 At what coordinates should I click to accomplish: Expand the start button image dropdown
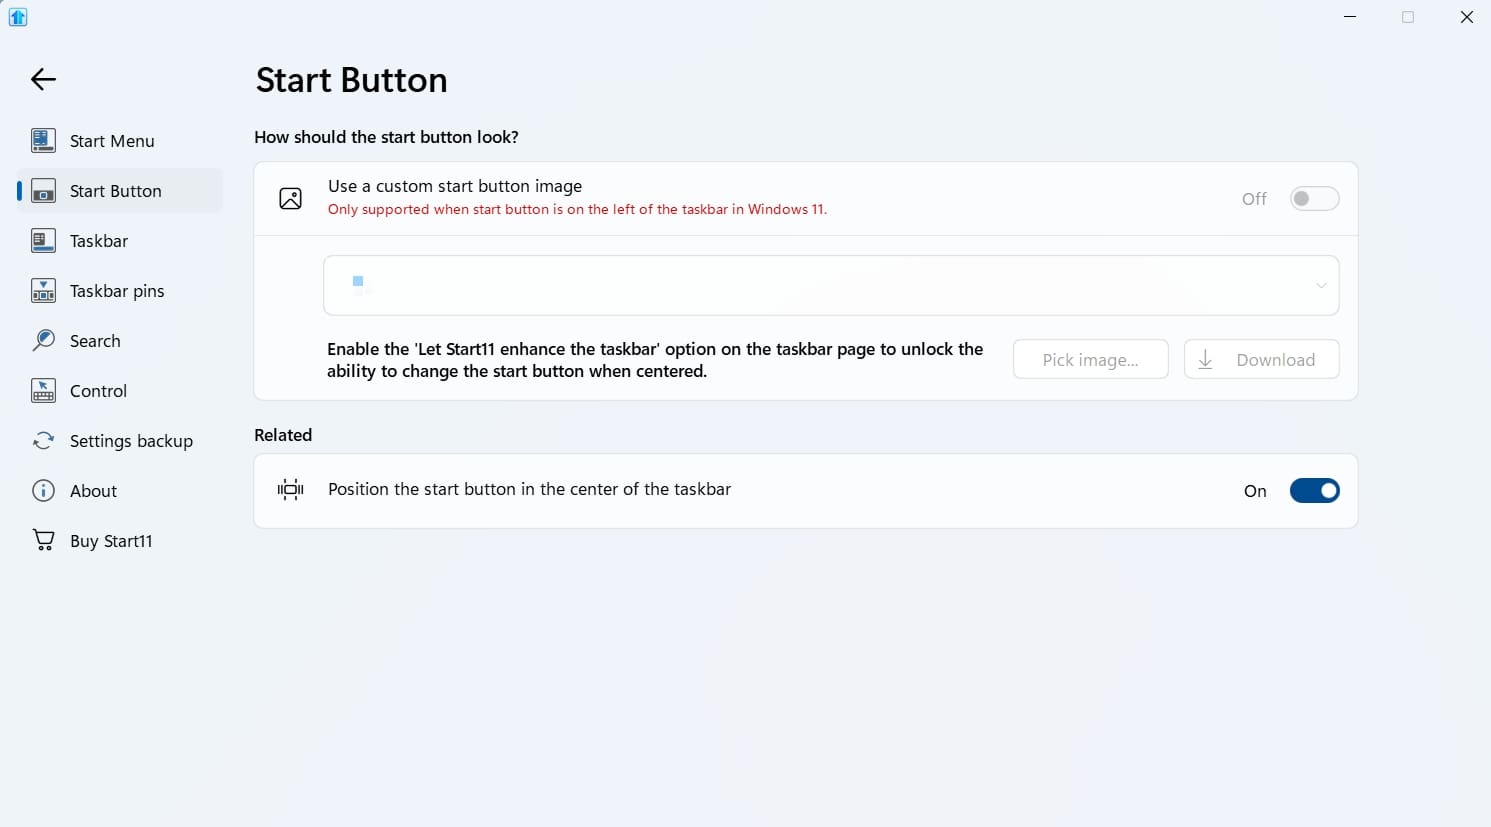830,286
